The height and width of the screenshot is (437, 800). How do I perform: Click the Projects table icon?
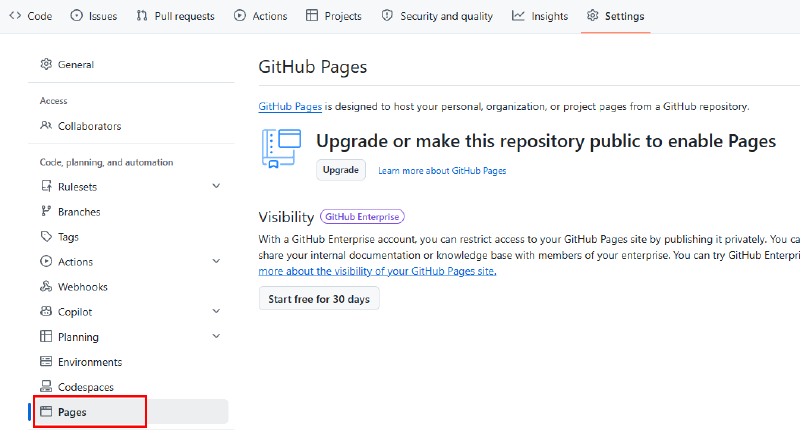[x=312, y=16]
